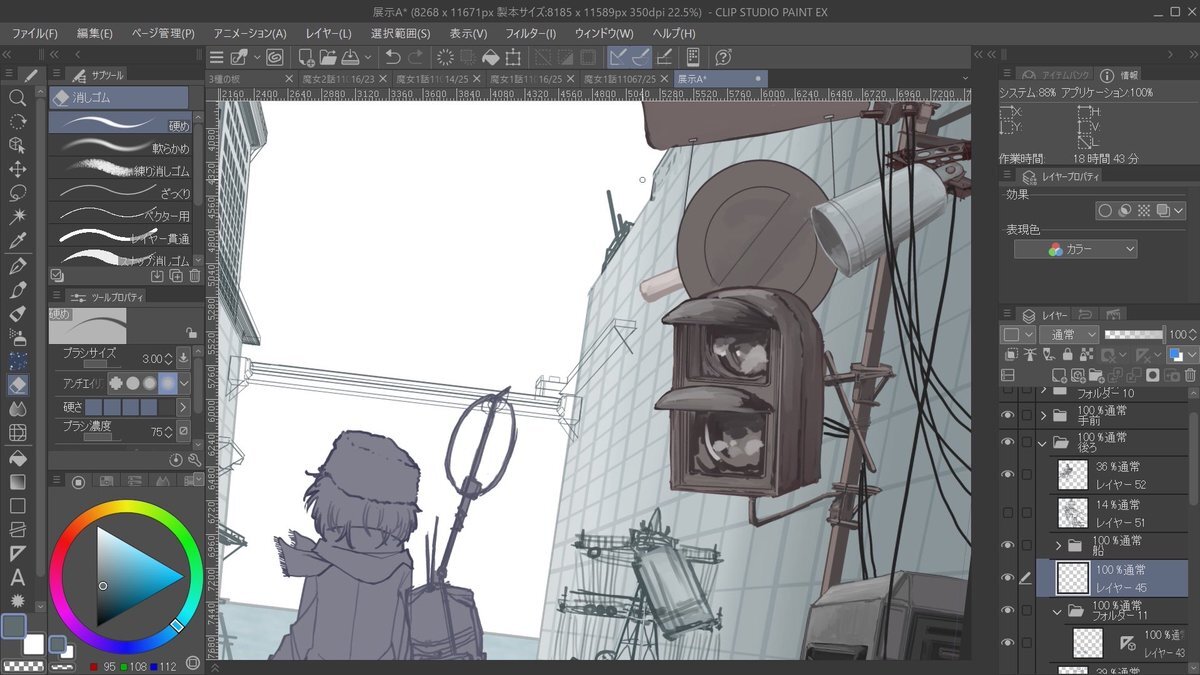Pick the Eyedropper tool
This screenshot has height=675, width=1200.
17,241
